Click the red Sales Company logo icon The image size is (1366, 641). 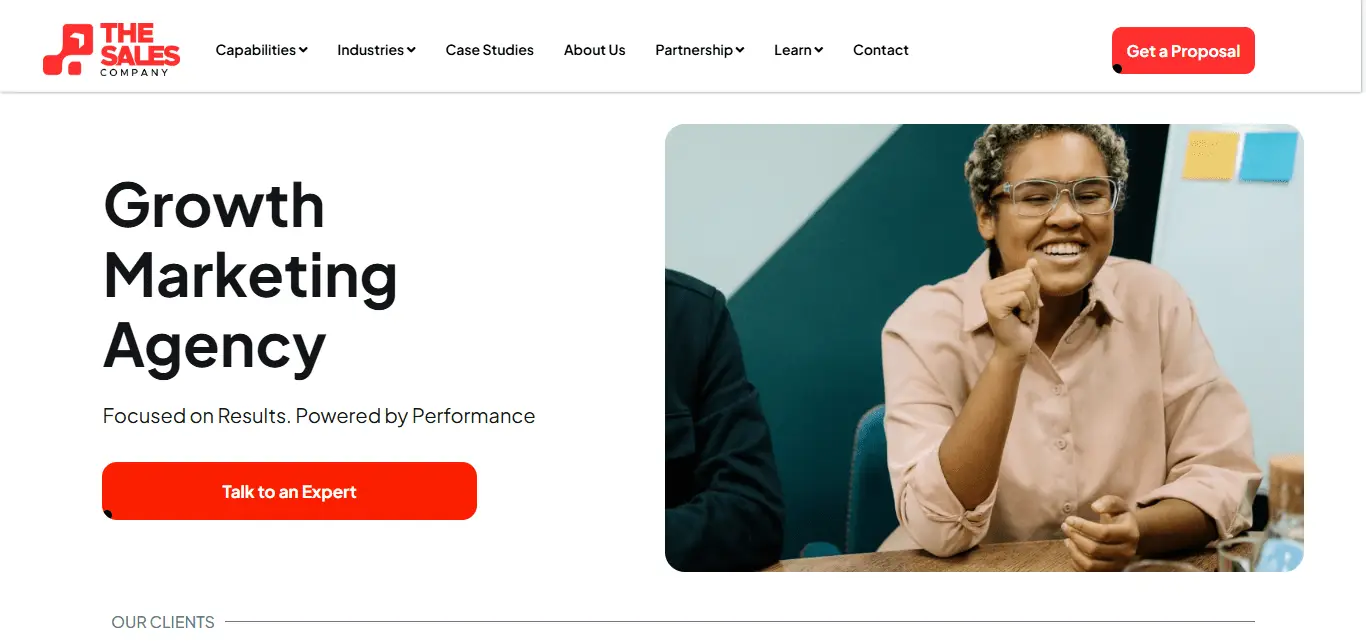66,50
